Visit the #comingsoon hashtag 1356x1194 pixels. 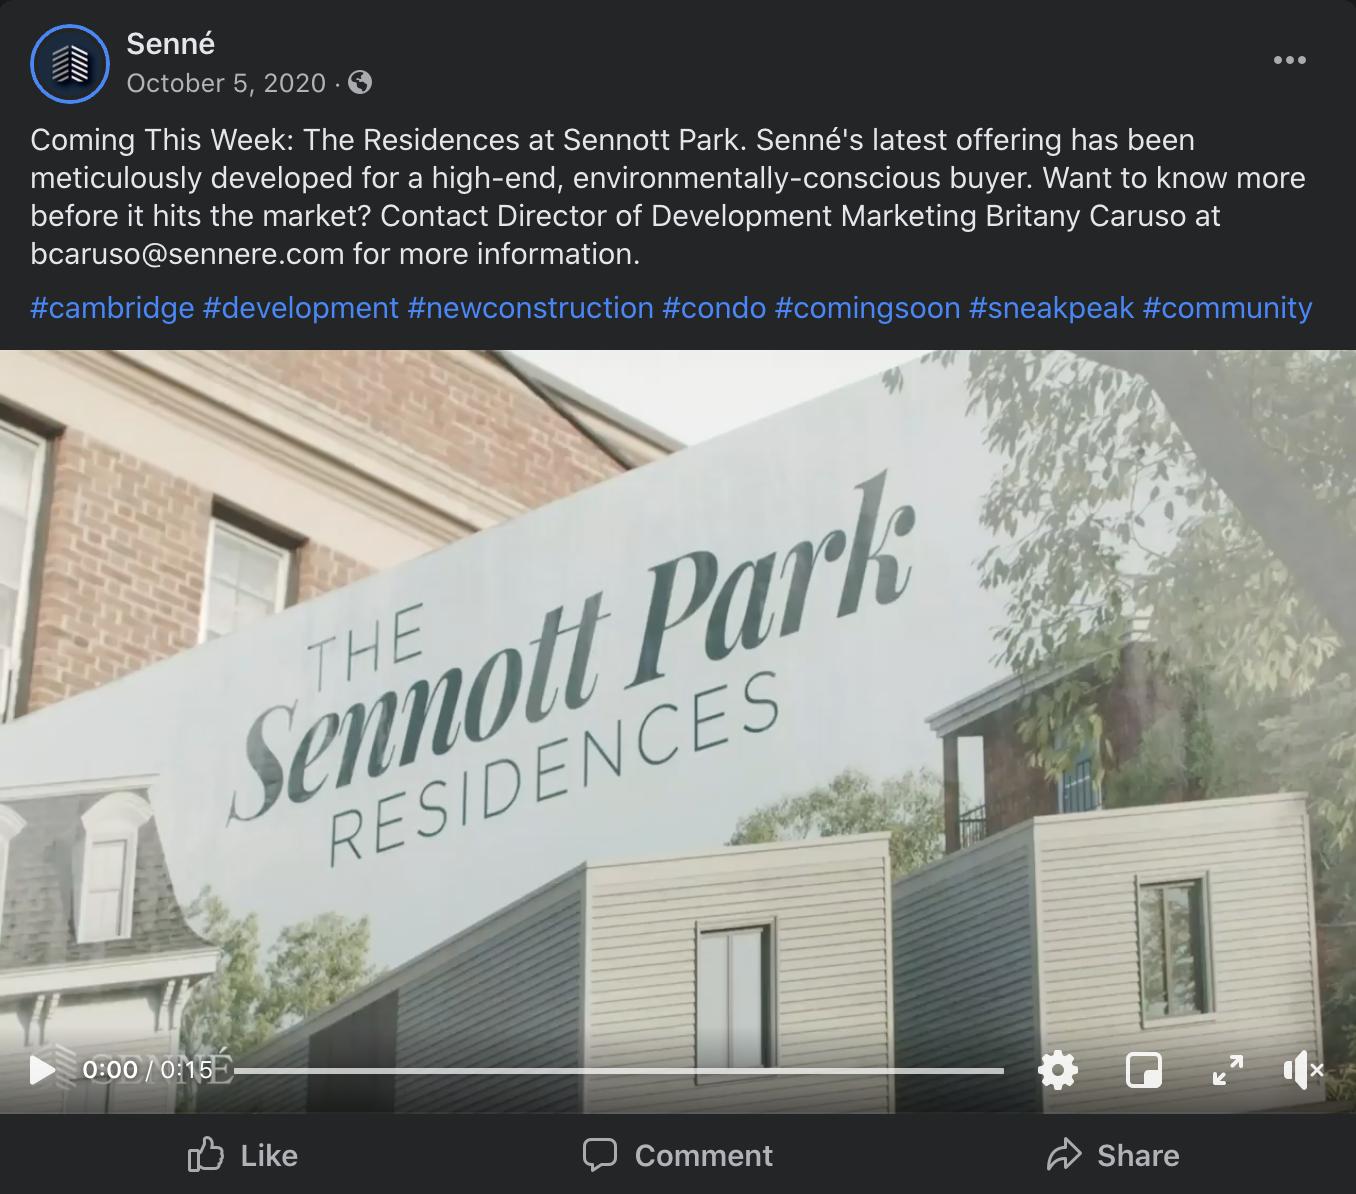(867, 308)
